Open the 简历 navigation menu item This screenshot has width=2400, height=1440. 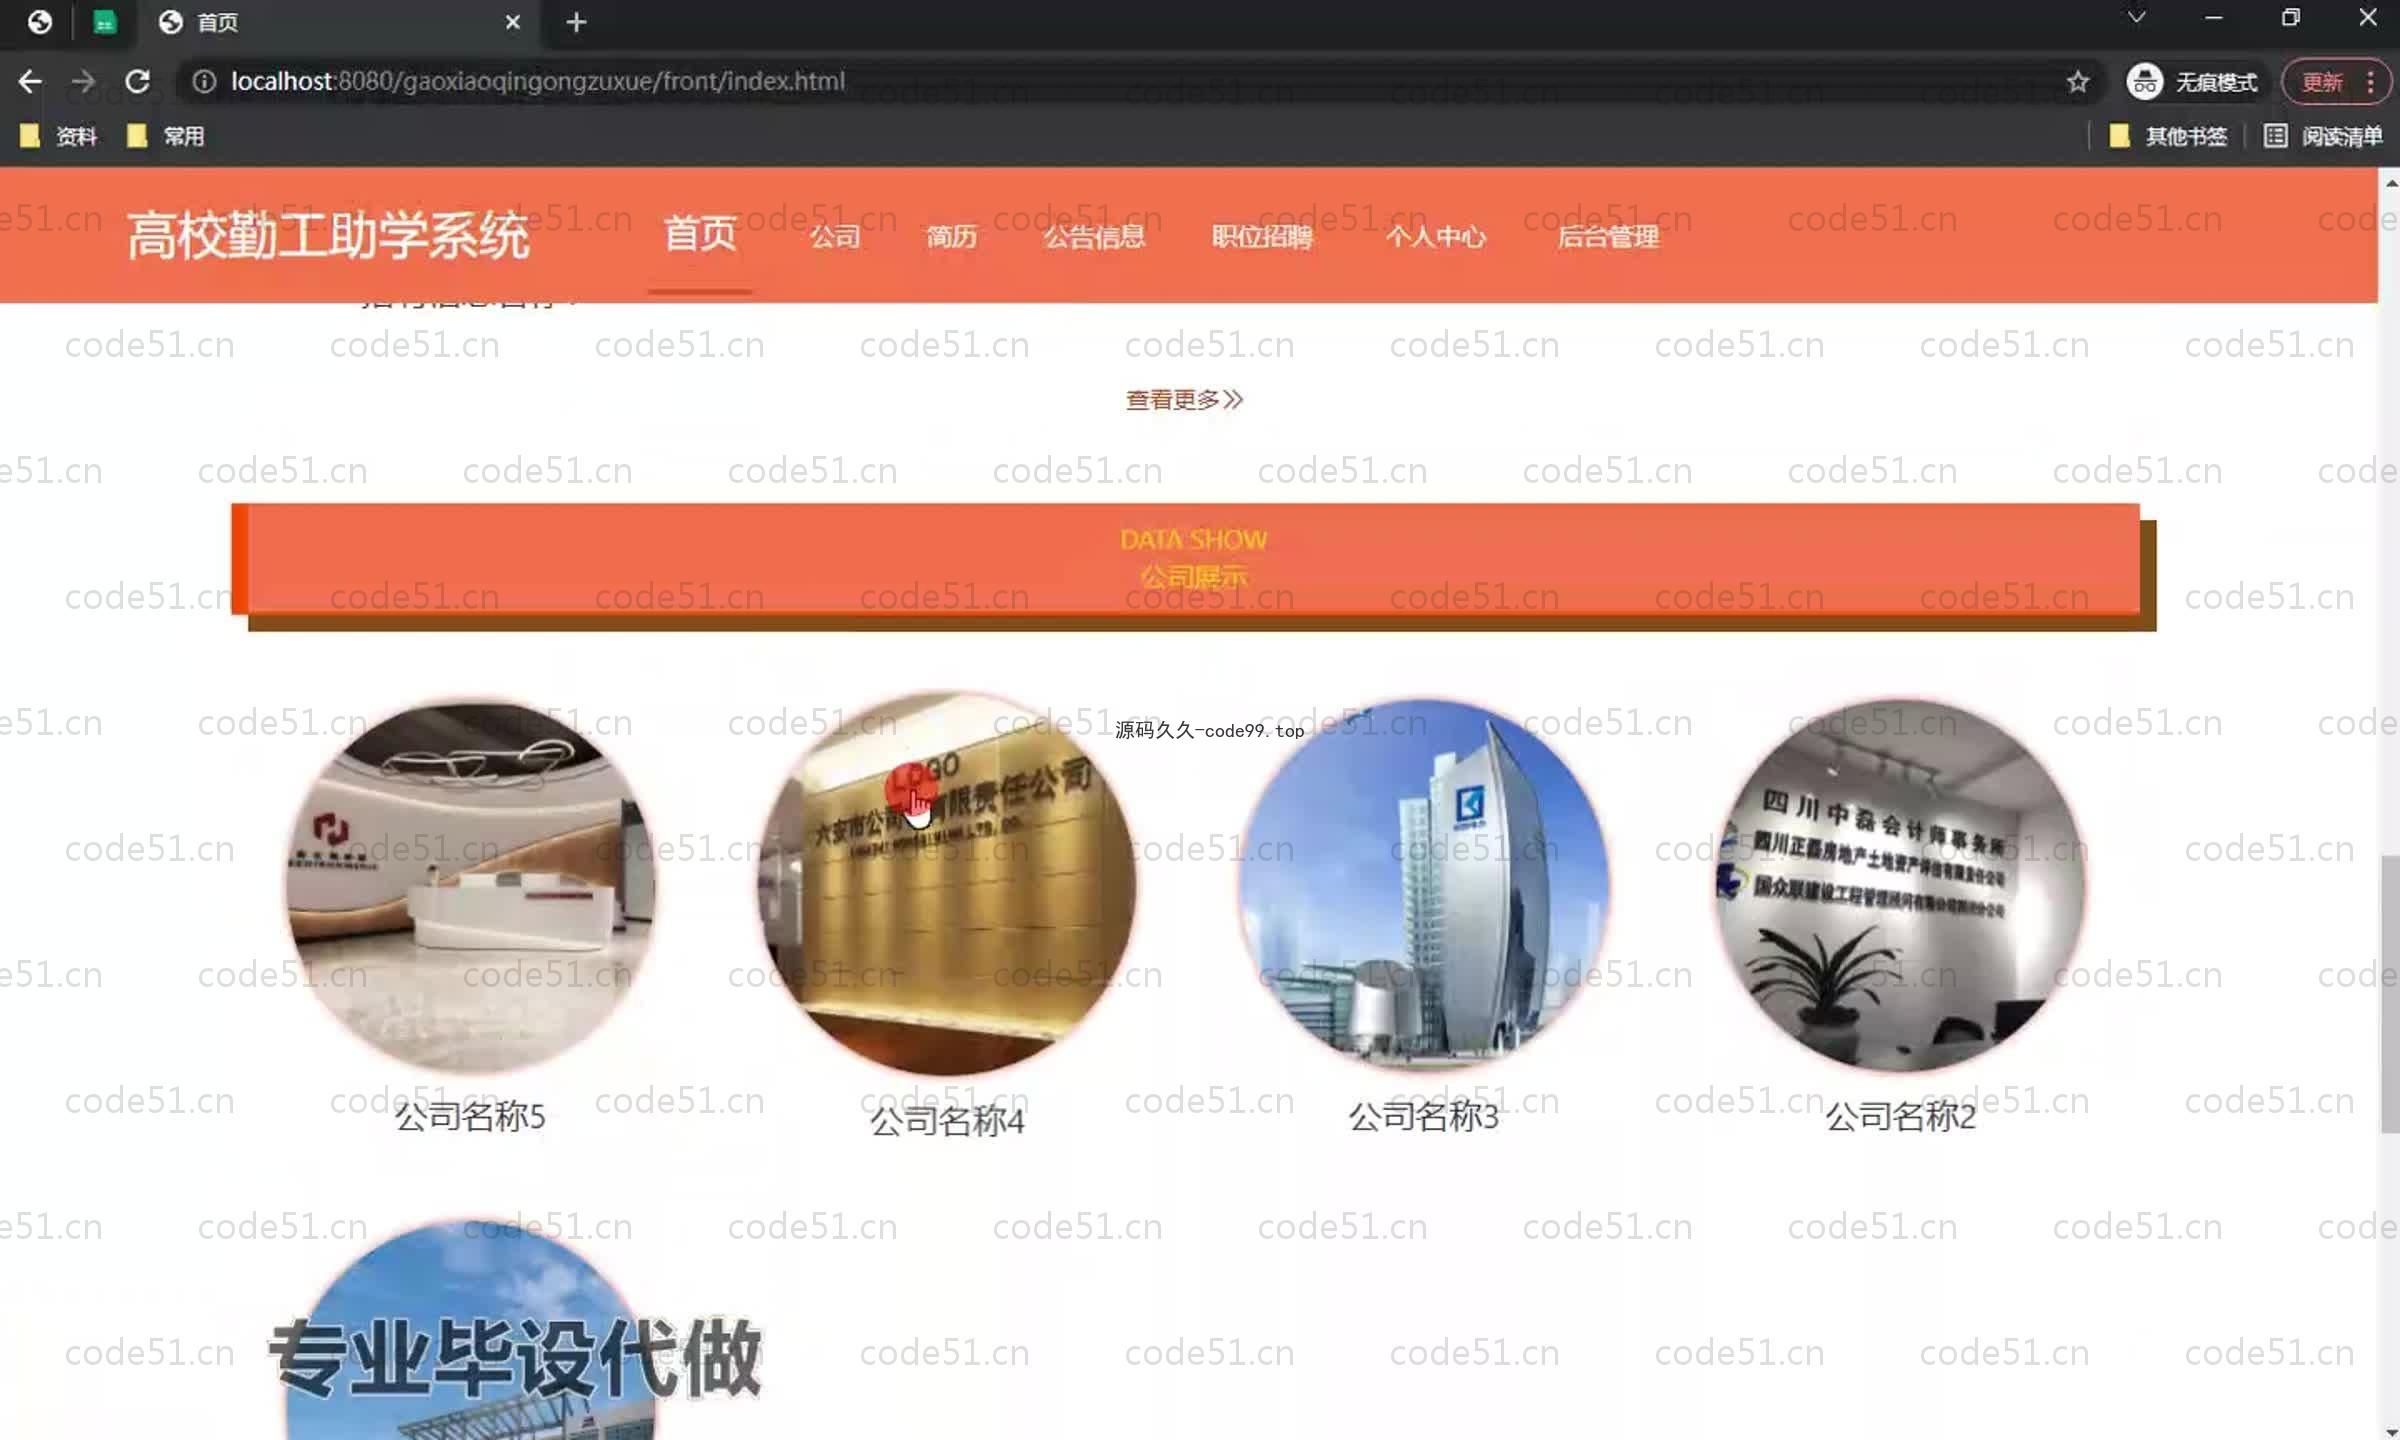pyautogui.click(x=951, y=237)
